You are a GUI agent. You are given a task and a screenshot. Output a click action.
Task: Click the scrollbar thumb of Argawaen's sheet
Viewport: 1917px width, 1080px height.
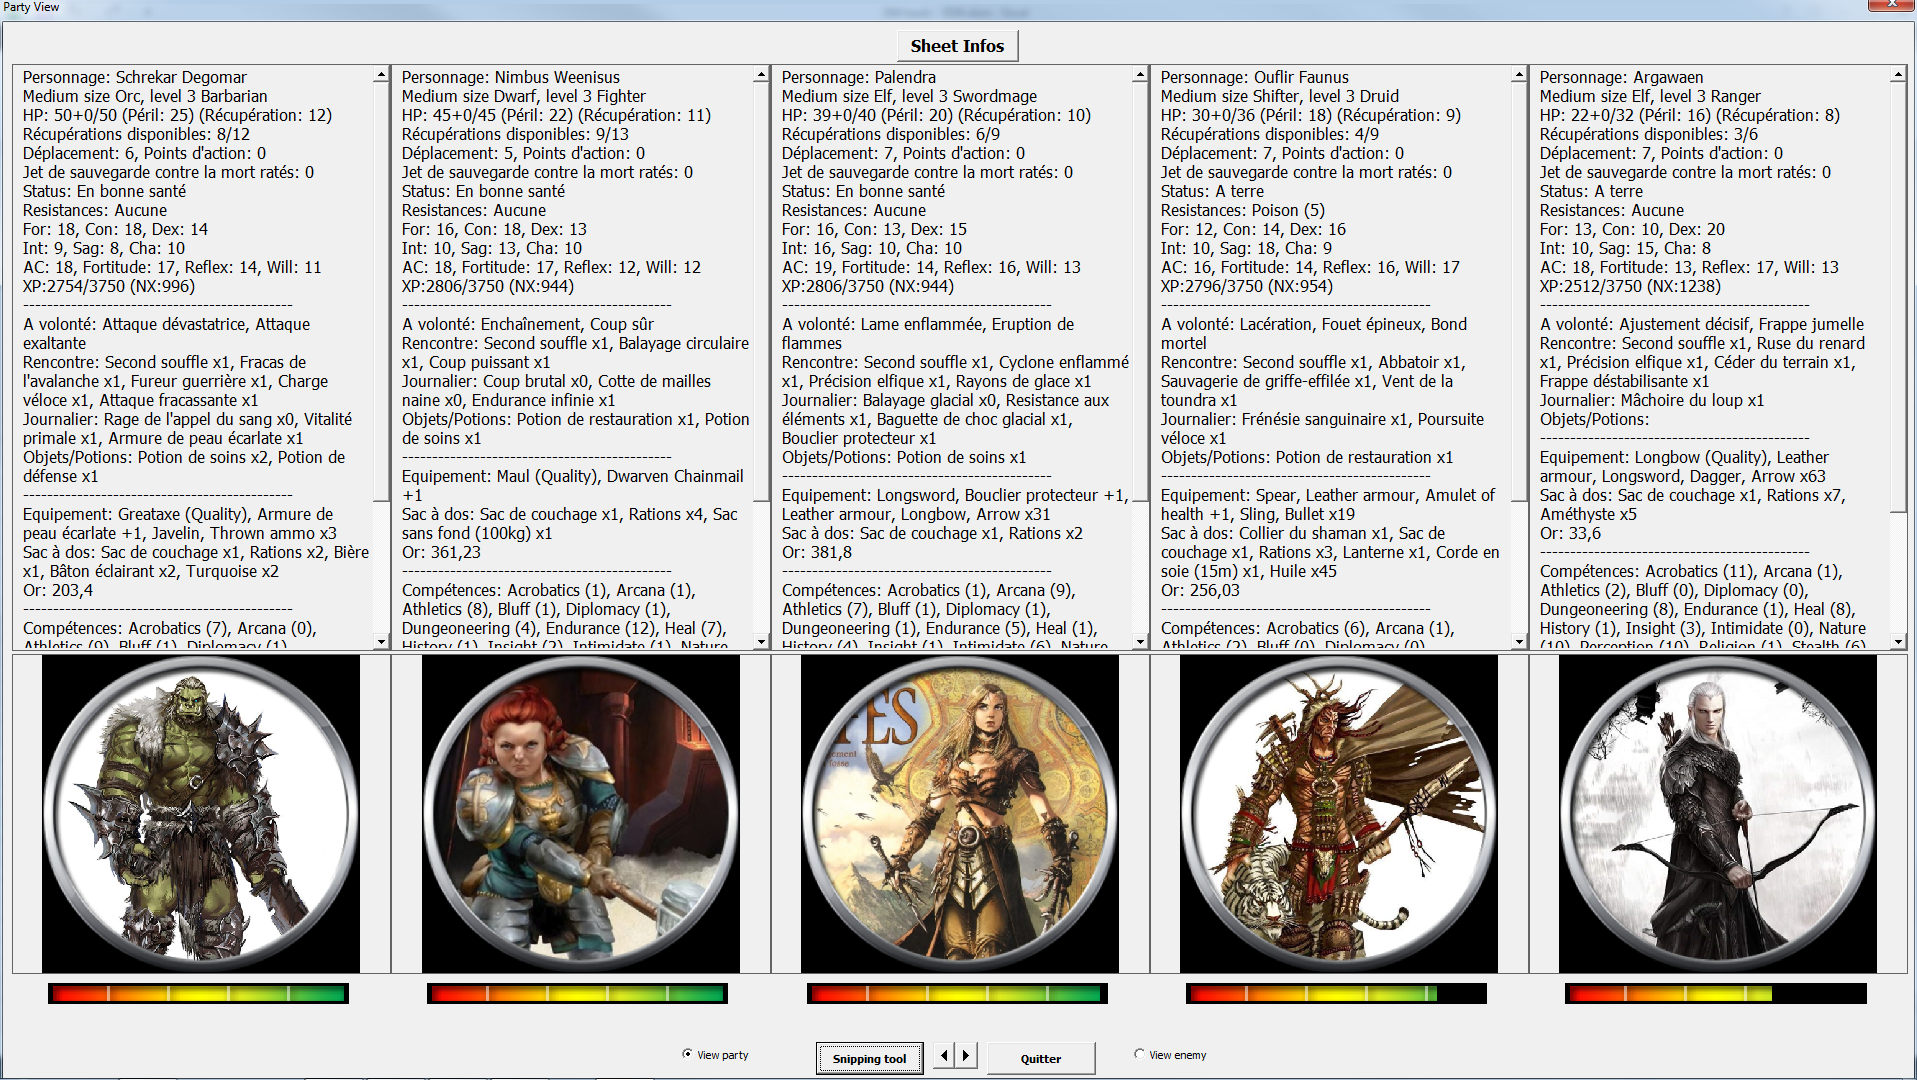coord(1898,297)
